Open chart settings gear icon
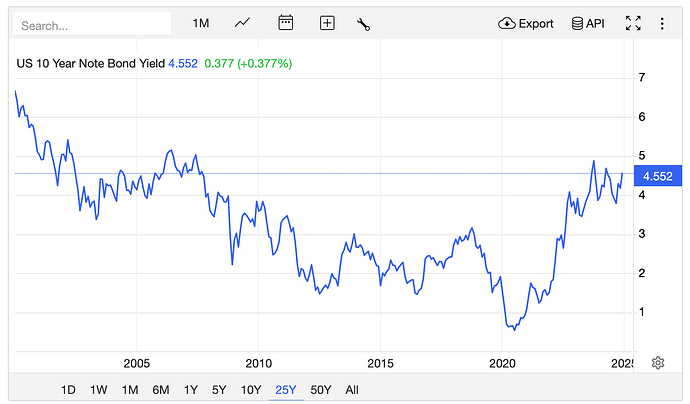 tap(658, 362)
